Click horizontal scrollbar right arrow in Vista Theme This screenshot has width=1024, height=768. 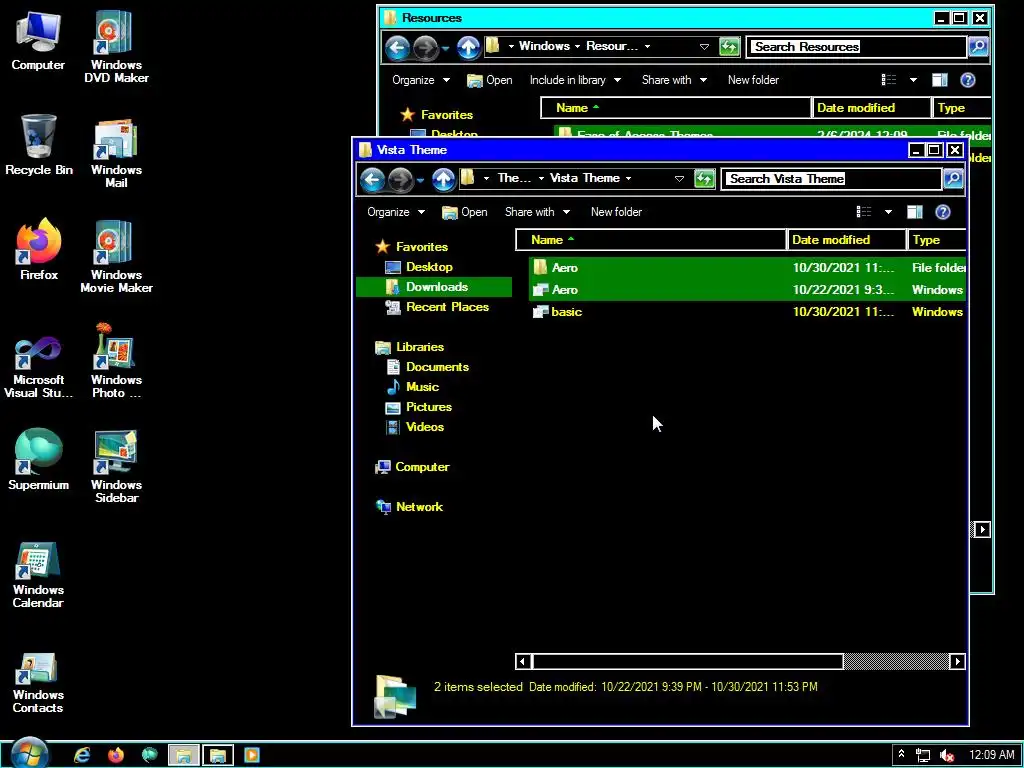[957, 662]
